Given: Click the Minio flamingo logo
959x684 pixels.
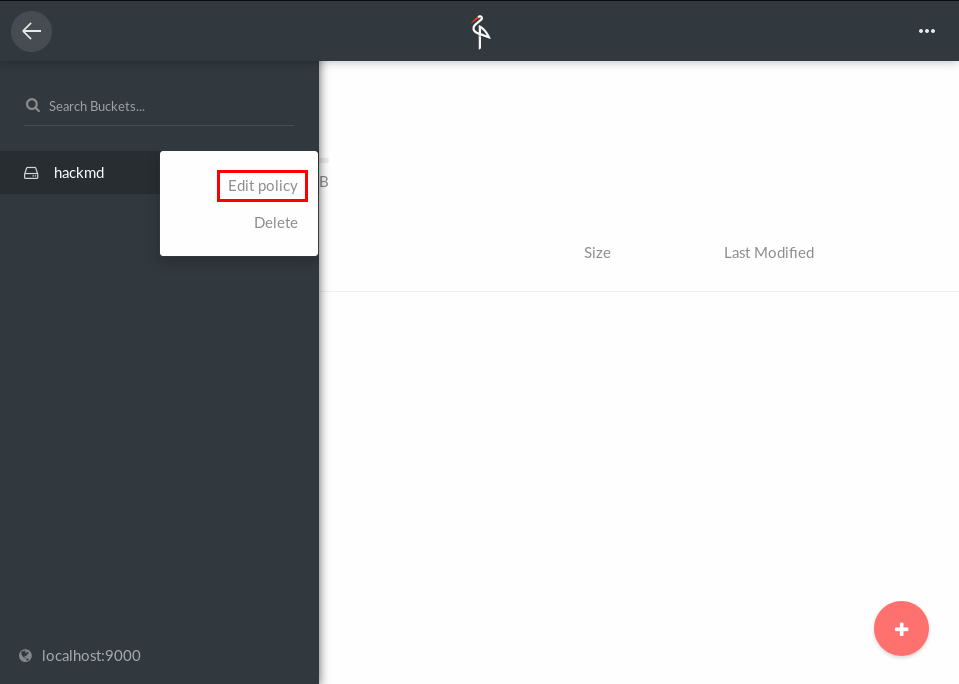Looking at the screenshot, I should [x=481, y=31].
